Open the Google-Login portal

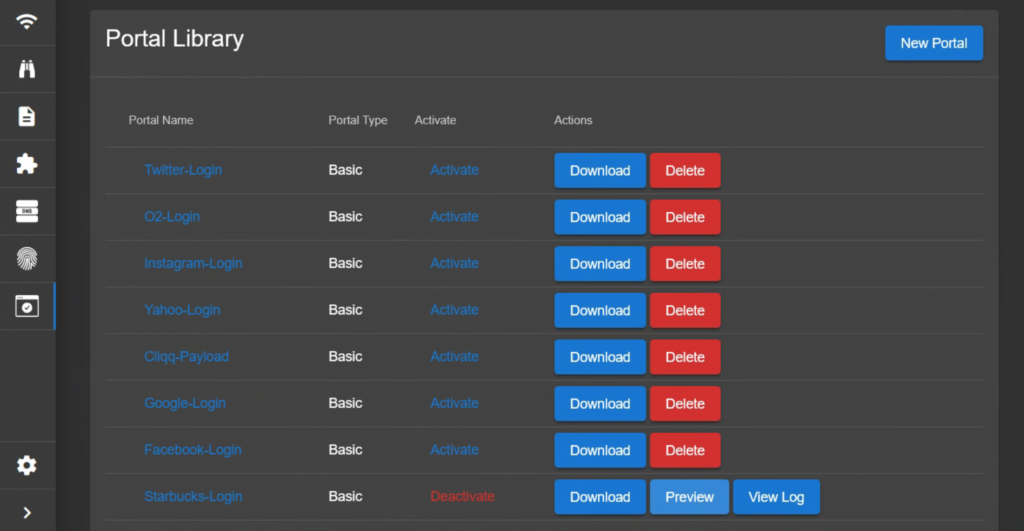tap(185, 403)
